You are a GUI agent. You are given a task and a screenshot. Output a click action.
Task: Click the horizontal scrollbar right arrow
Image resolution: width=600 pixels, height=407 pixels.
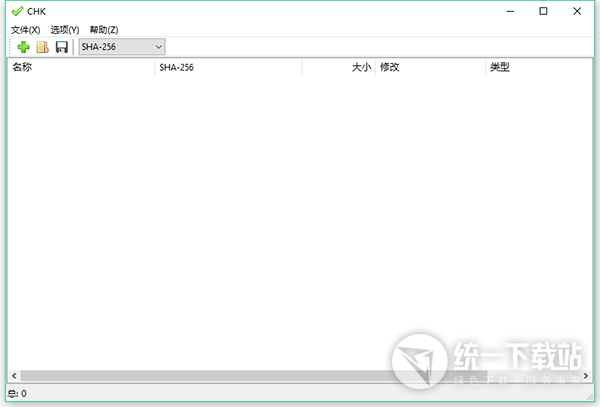point(586,376)
